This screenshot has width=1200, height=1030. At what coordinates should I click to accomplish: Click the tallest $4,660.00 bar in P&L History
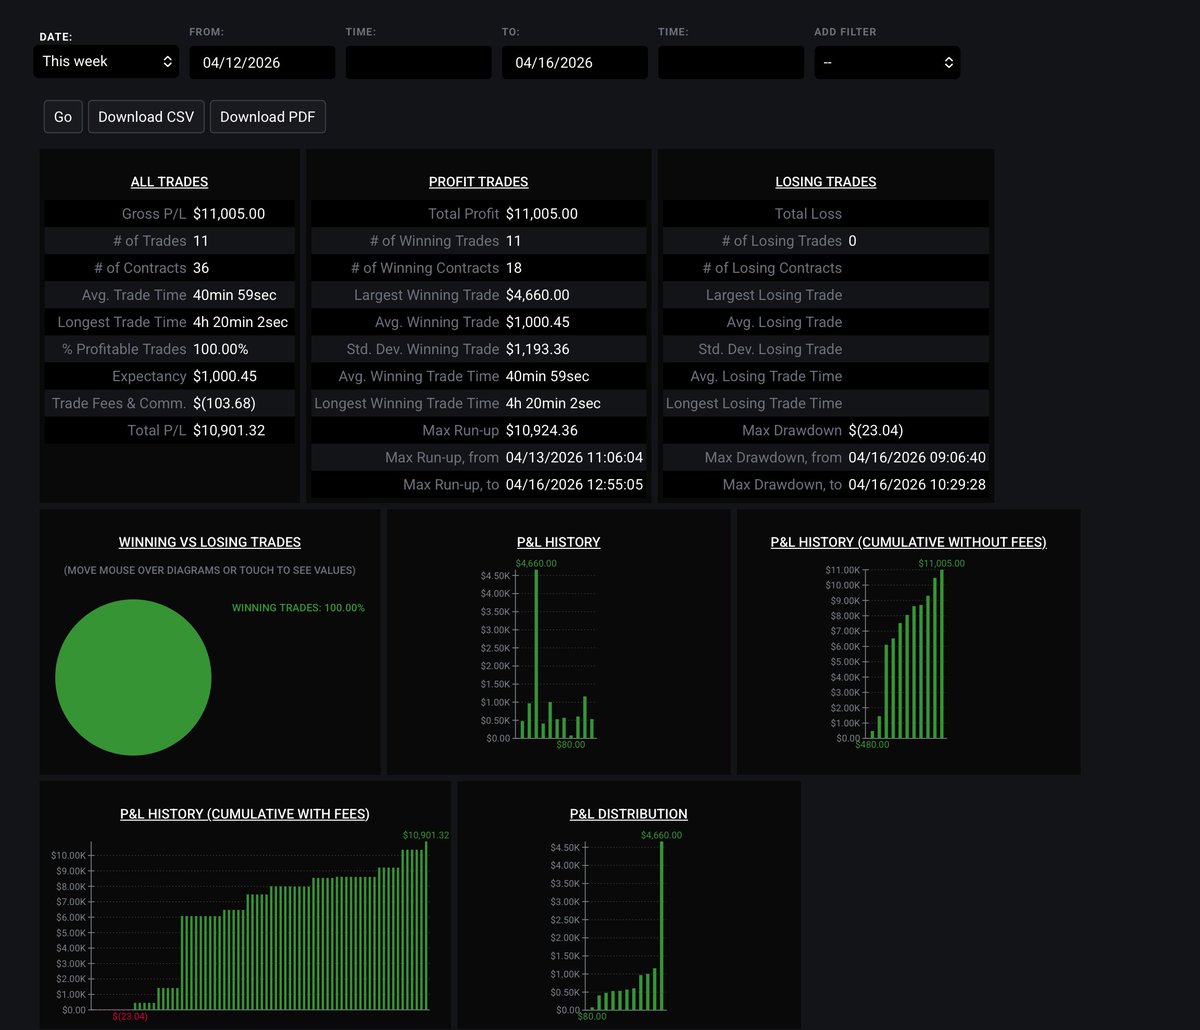536,654
